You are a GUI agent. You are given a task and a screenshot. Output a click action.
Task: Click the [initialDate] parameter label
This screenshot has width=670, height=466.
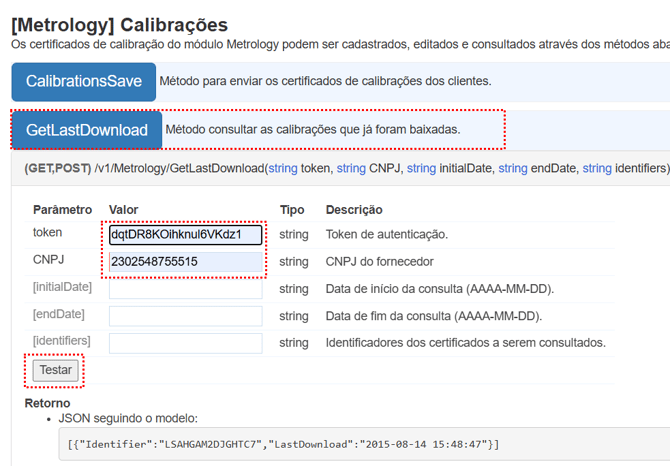coord(62,288)
